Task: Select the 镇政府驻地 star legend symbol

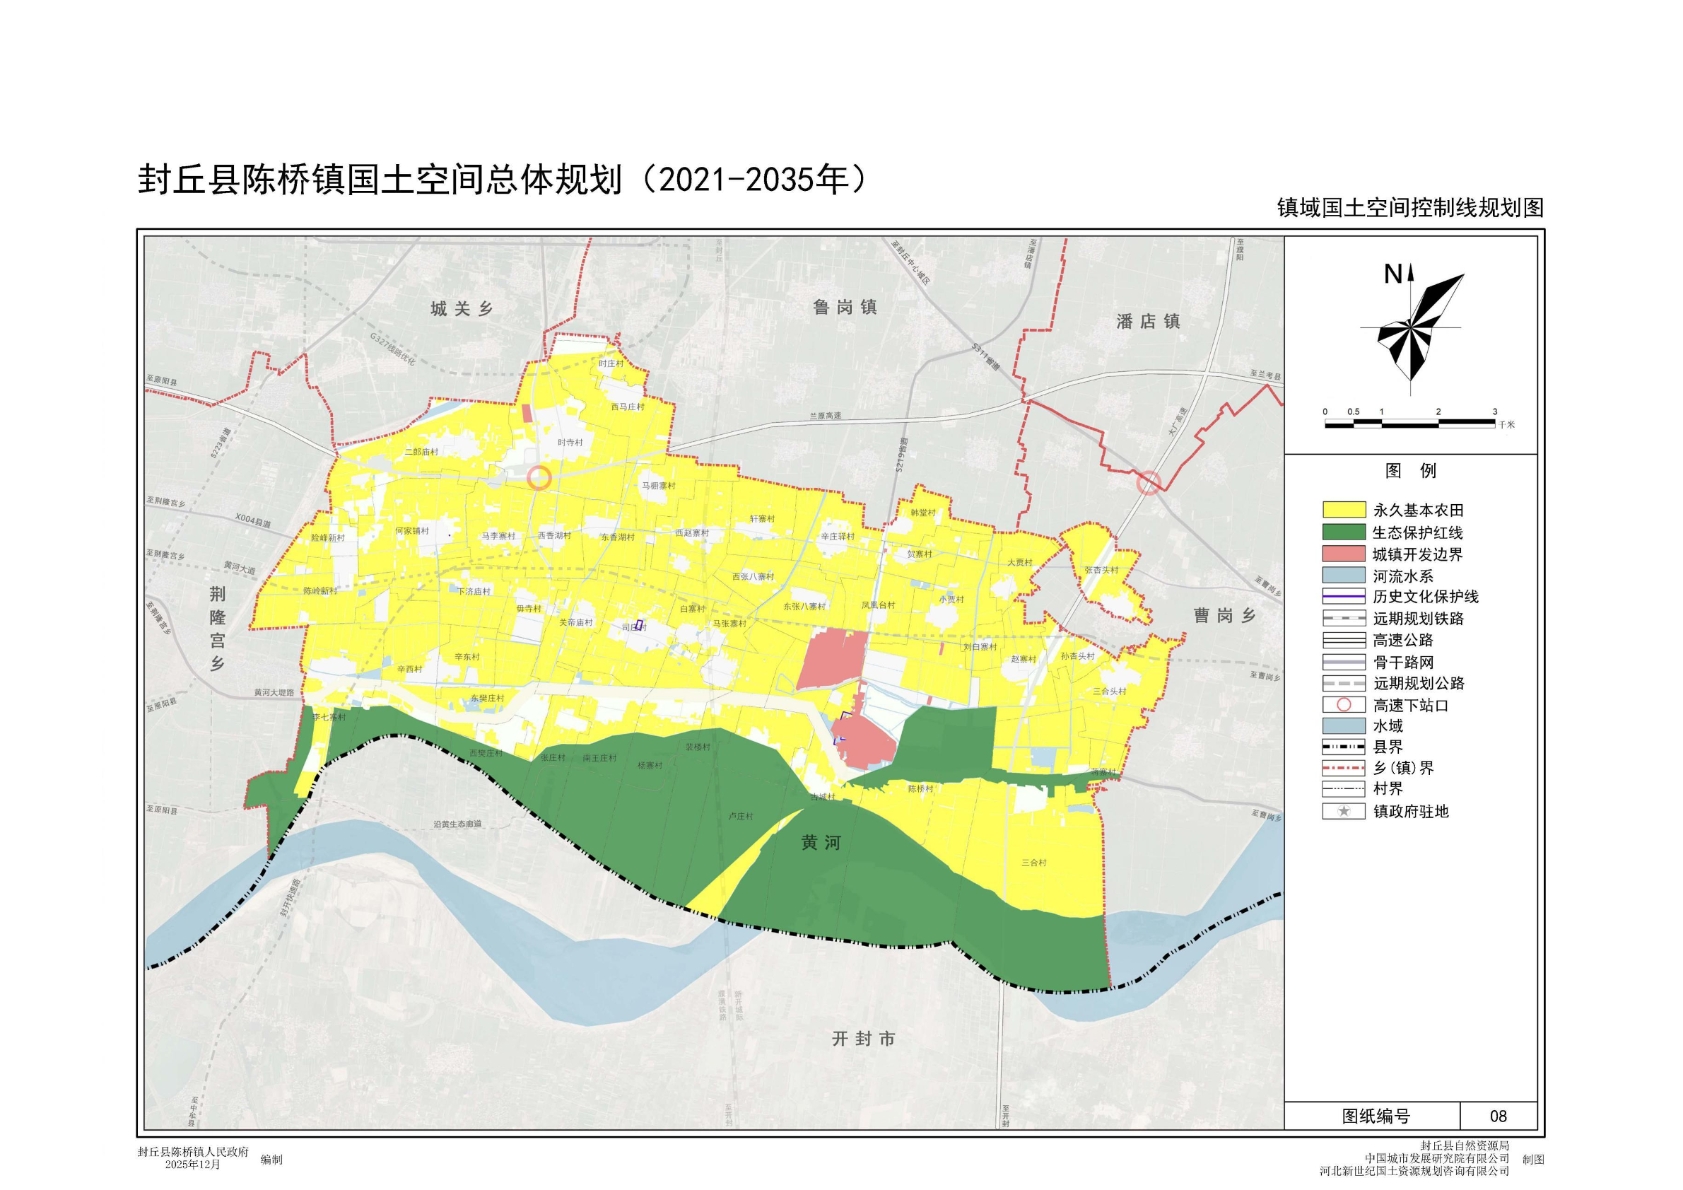Action: coord(1343,811)
